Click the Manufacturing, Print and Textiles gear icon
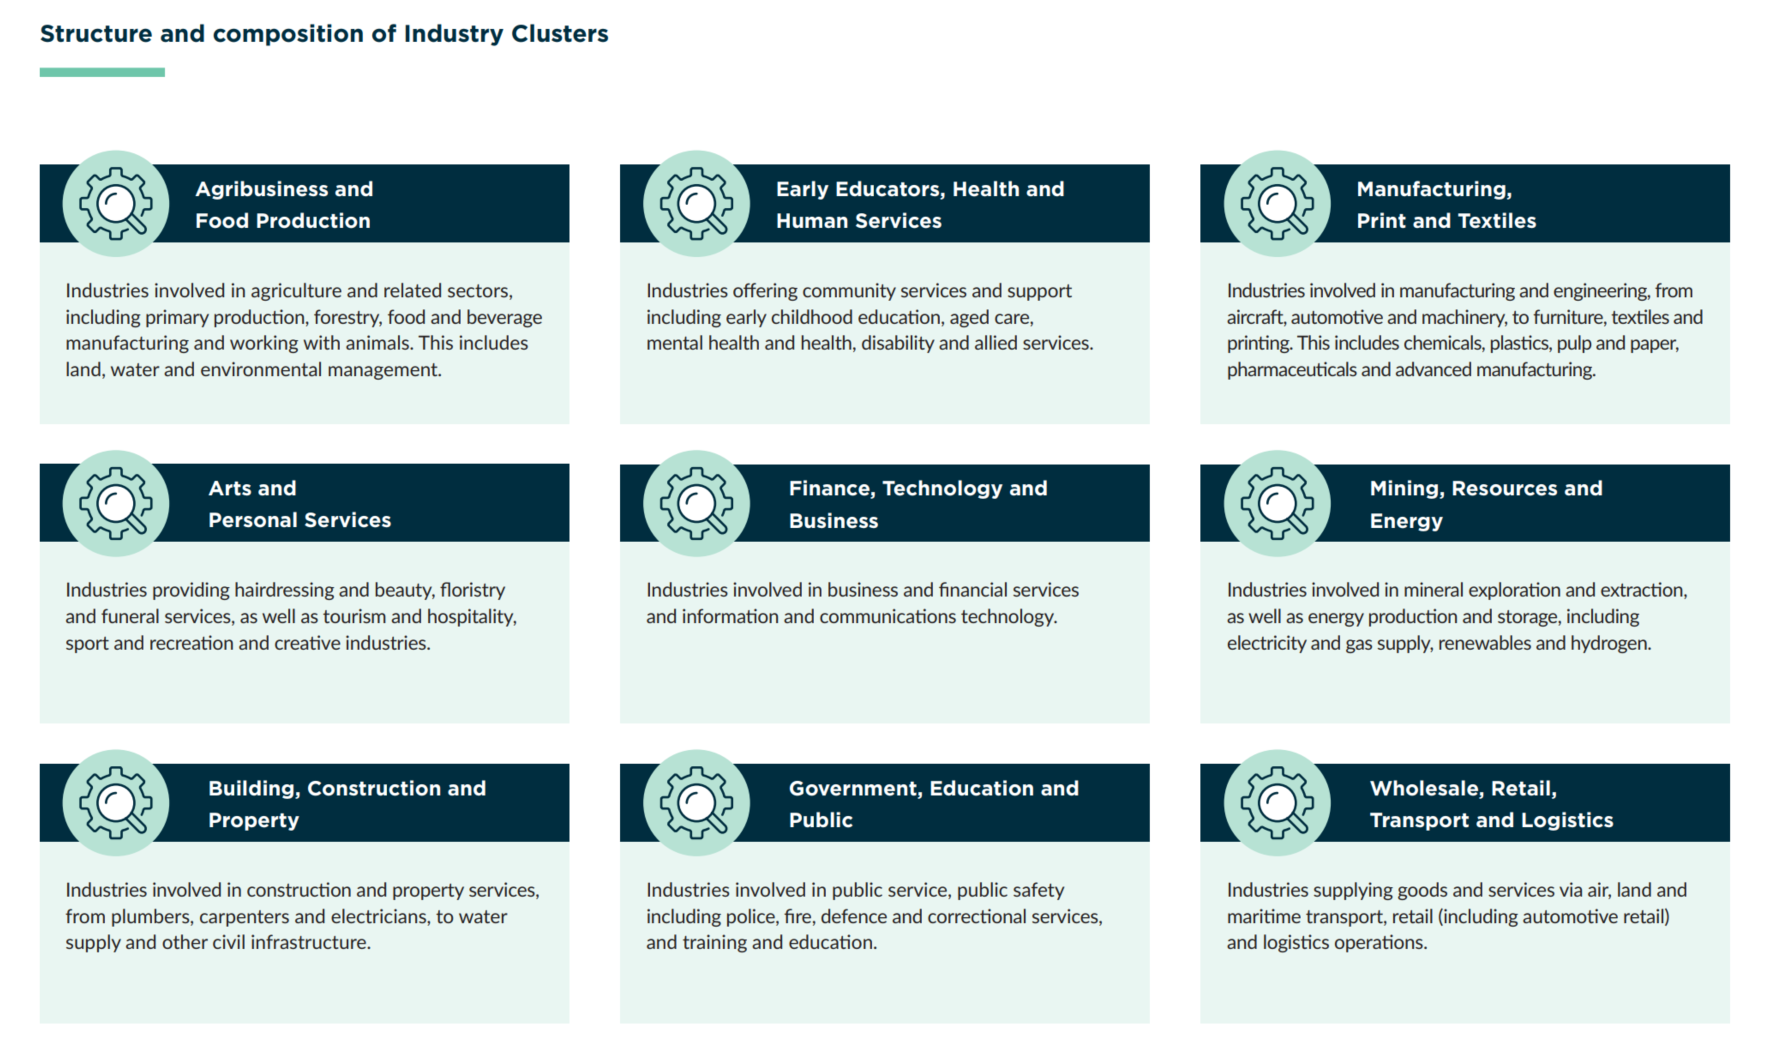Image resolution: width=1770 pixels, height=1052 pixels. [x=1277, y=203]
